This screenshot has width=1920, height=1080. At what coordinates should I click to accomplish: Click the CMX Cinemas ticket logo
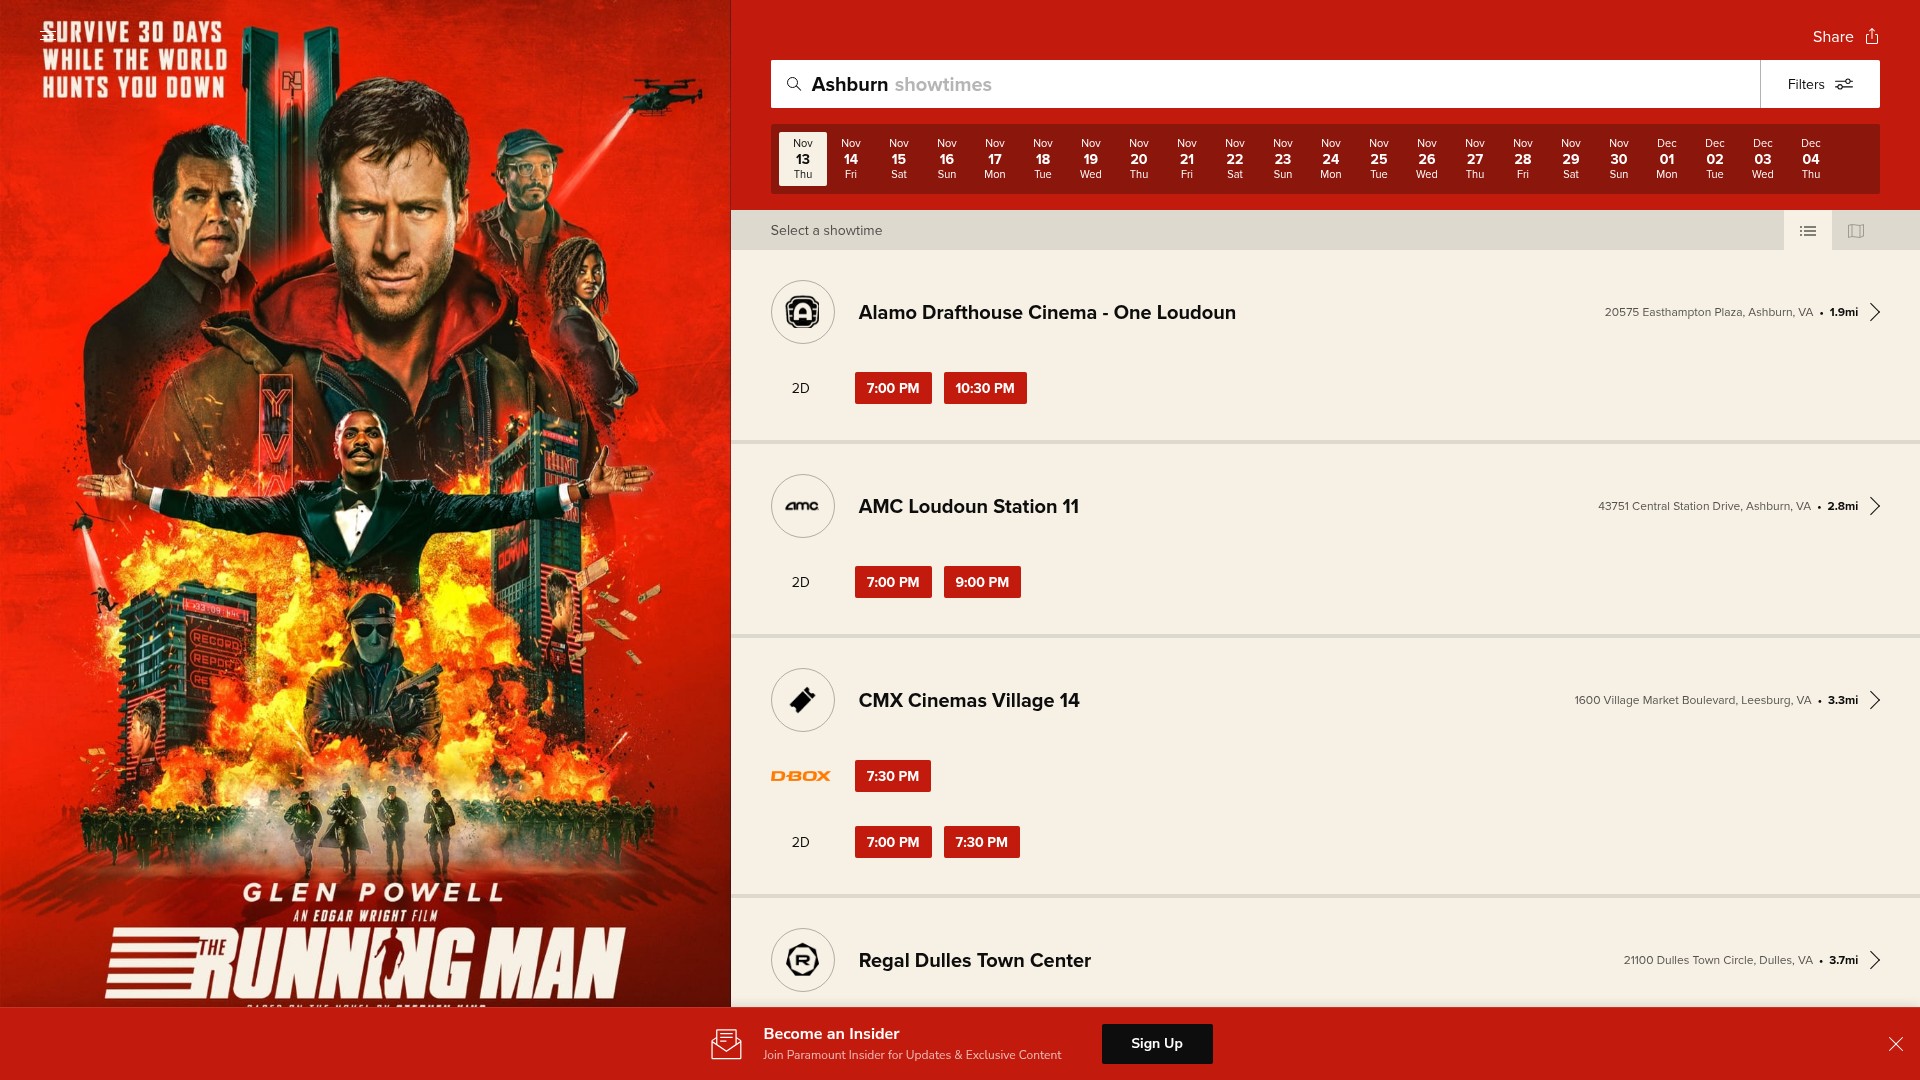(x=802, y=700)
